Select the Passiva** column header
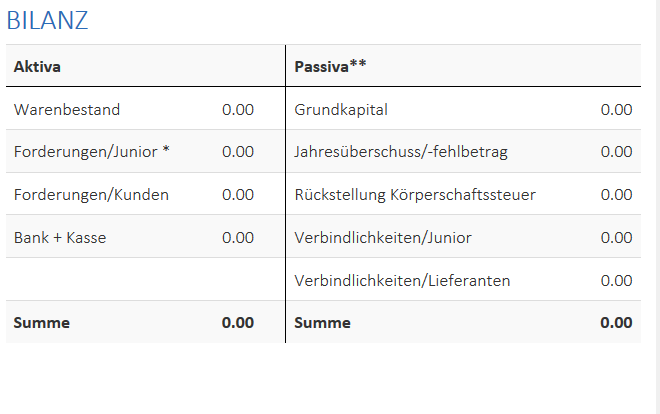The image size is (660, 414). pyautogui.click(x=330, y=66)
